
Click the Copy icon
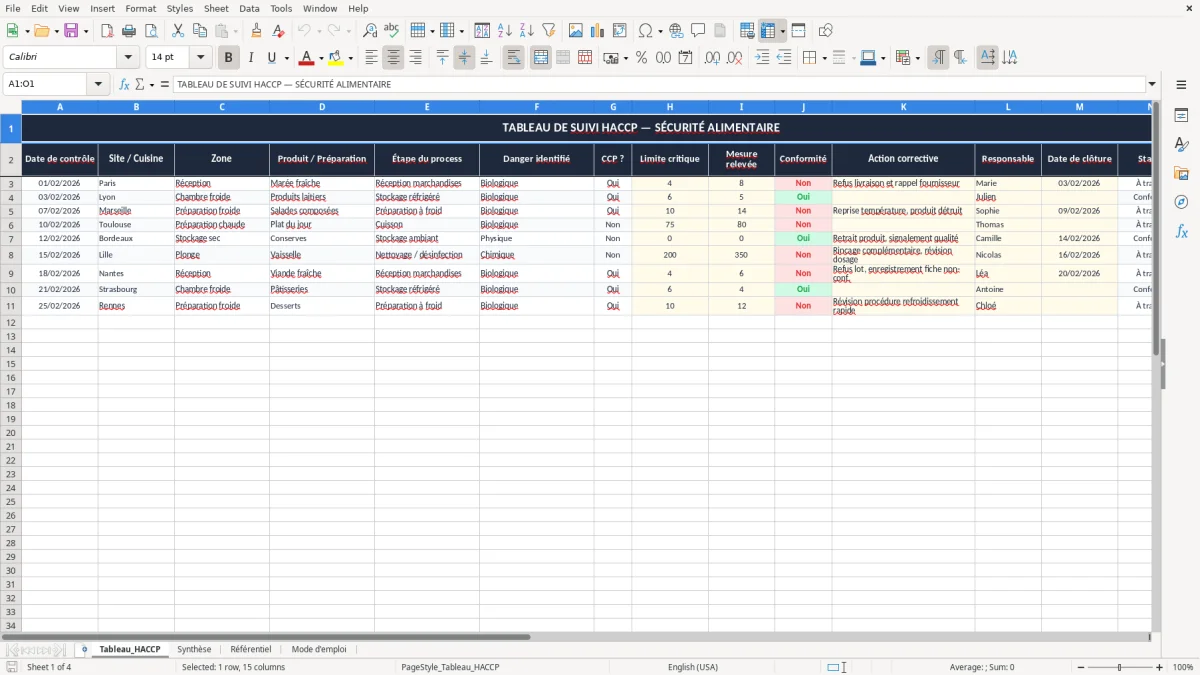200,31
